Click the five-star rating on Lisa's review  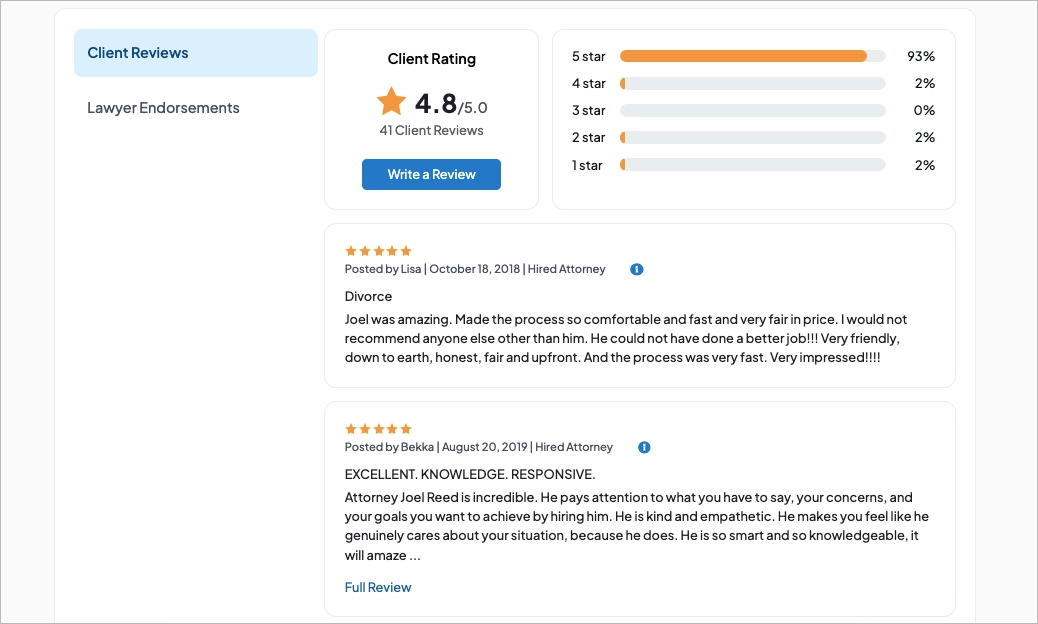pyautogui.click(x=378, y=251)
